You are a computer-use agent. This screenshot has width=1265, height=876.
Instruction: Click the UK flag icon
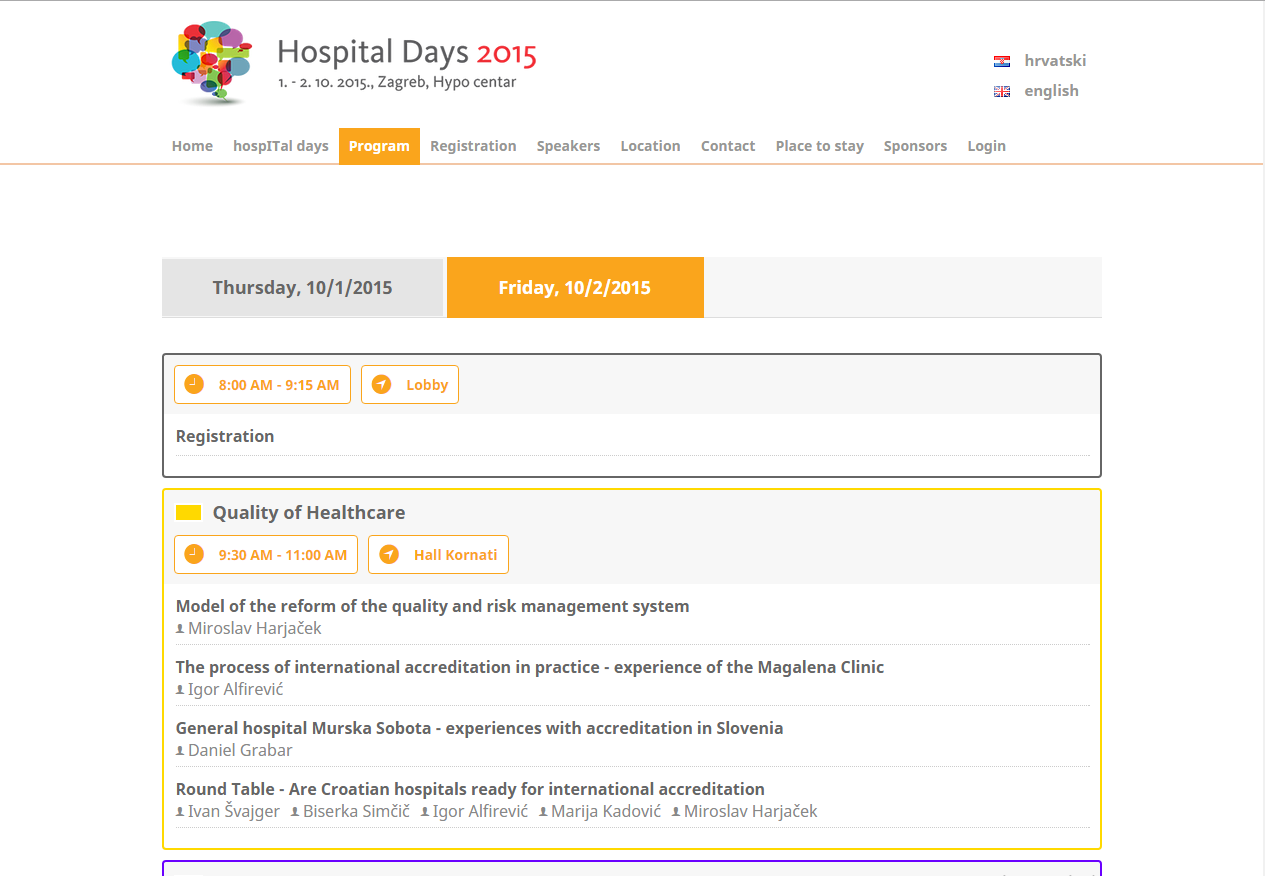1002,91
